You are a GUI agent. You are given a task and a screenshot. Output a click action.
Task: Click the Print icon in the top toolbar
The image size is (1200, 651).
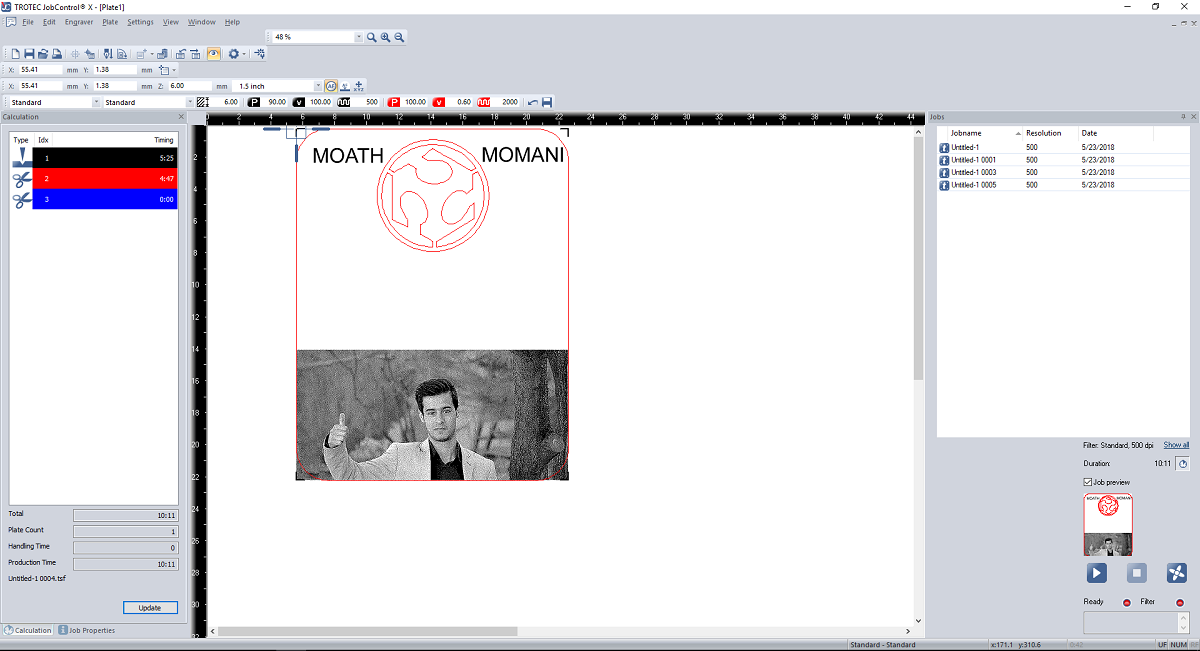click(57, 54)
